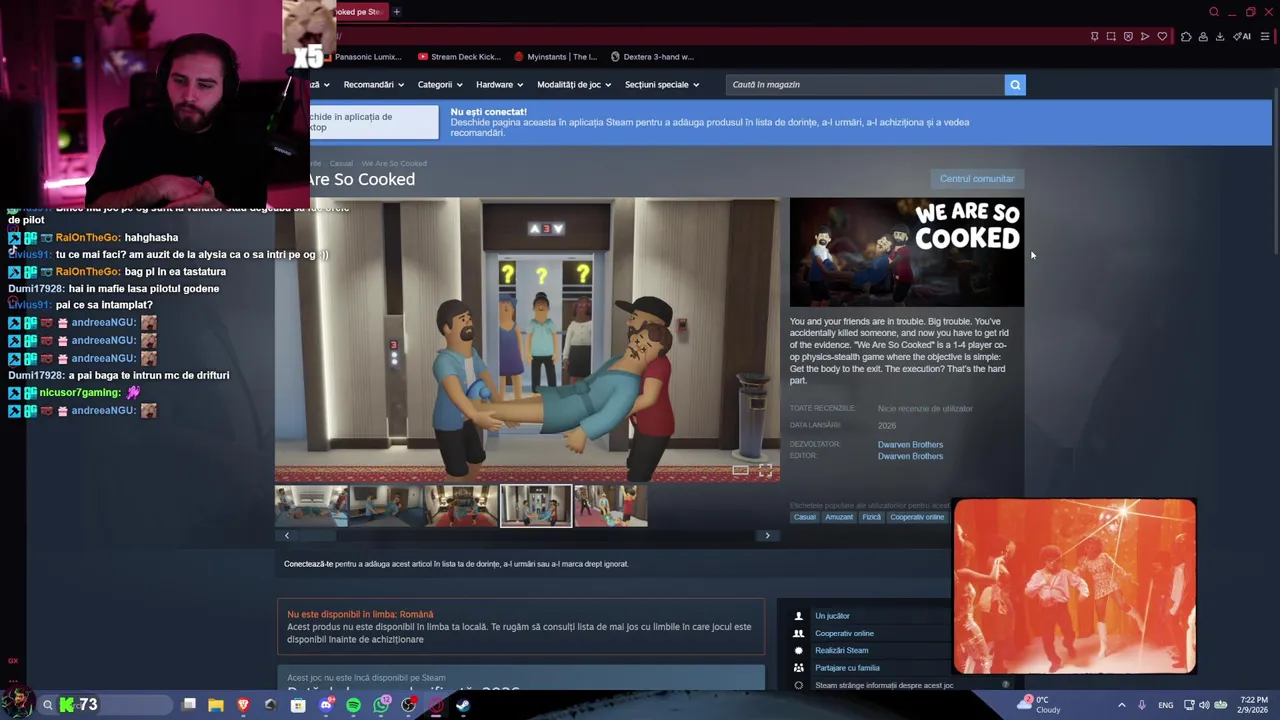Expand the Hardware dropdown menu
1280x720 pixels.
[499, 85]
